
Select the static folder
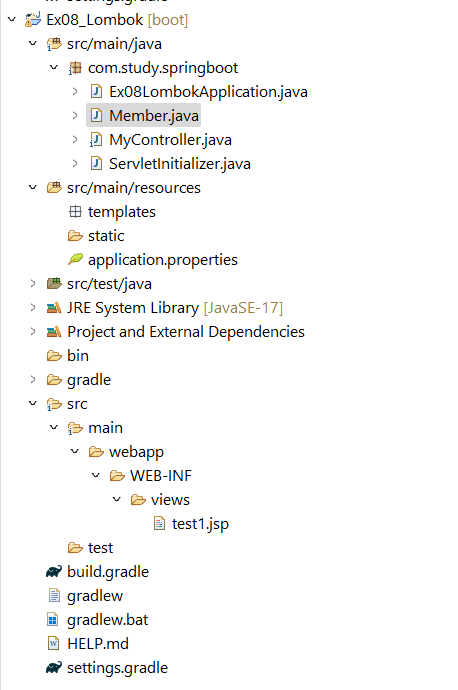(x=106, y=236)
